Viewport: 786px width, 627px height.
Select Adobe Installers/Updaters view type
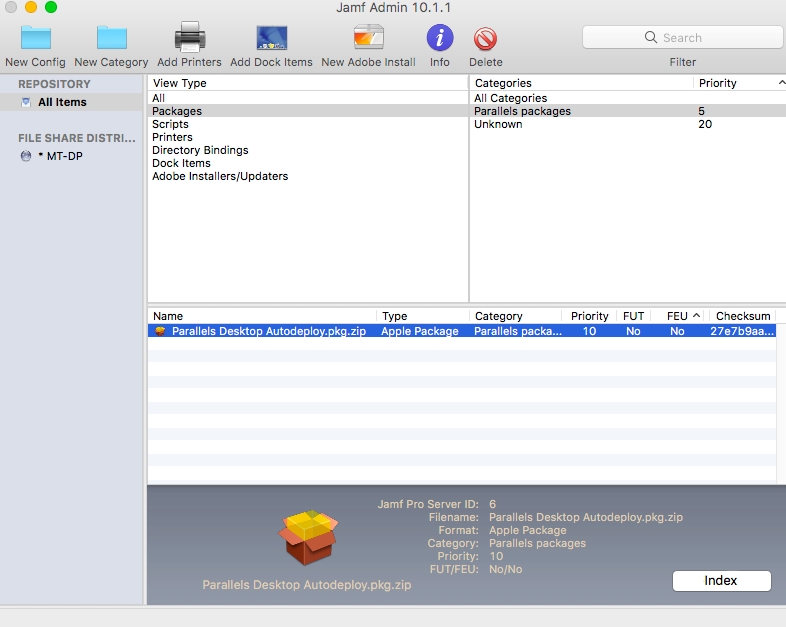pos(220,176)
